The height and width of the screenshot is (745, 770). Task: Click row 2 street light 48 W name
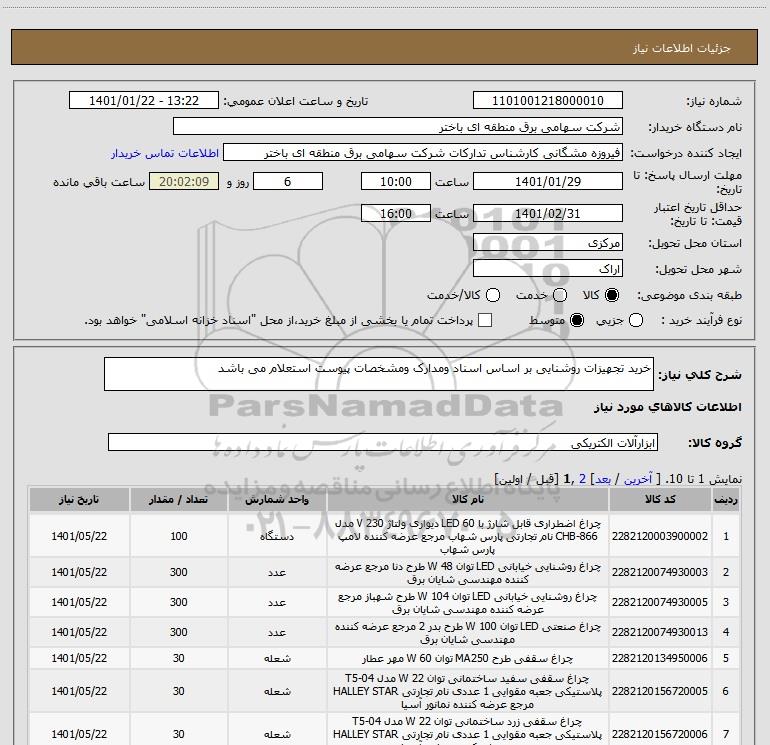tap(468, 573)
